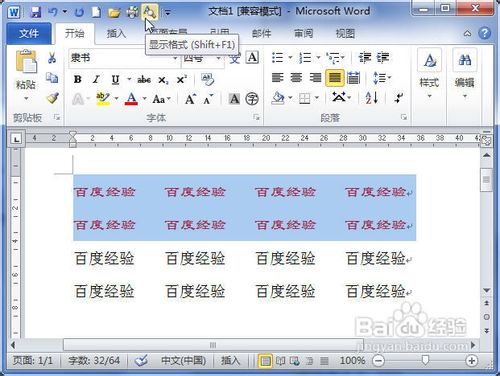The width and height of the screenshot is (500, 376).
Task: Adjust the zoom slider handle
Action: [x=425, y=360]
